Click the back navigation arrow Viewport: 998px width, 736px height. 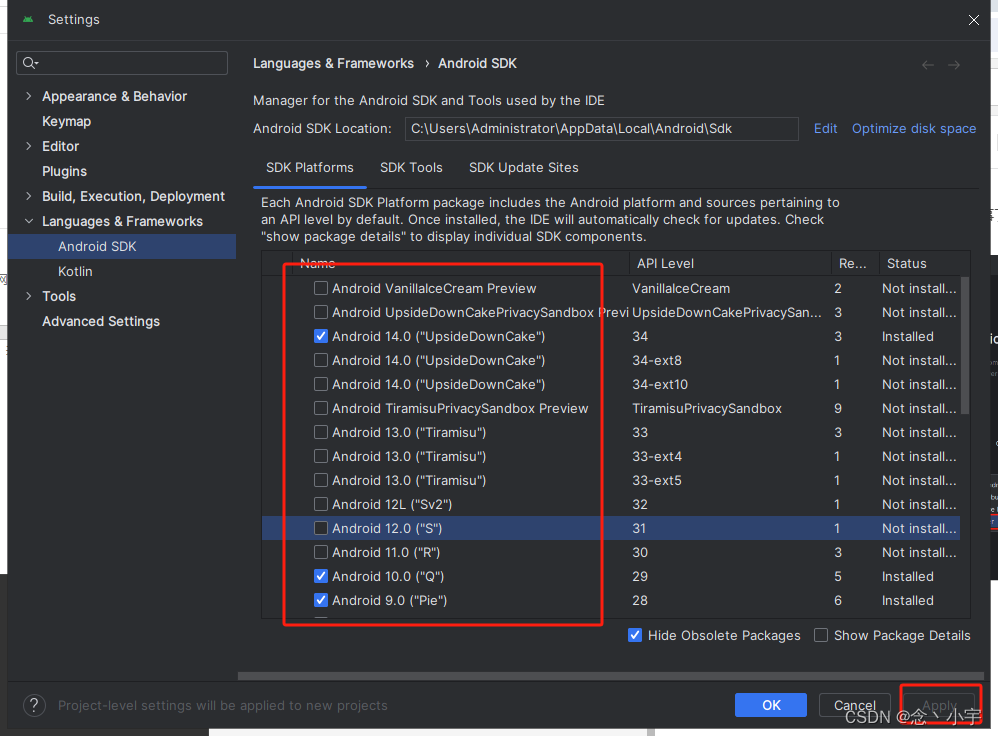click(928, 65)
